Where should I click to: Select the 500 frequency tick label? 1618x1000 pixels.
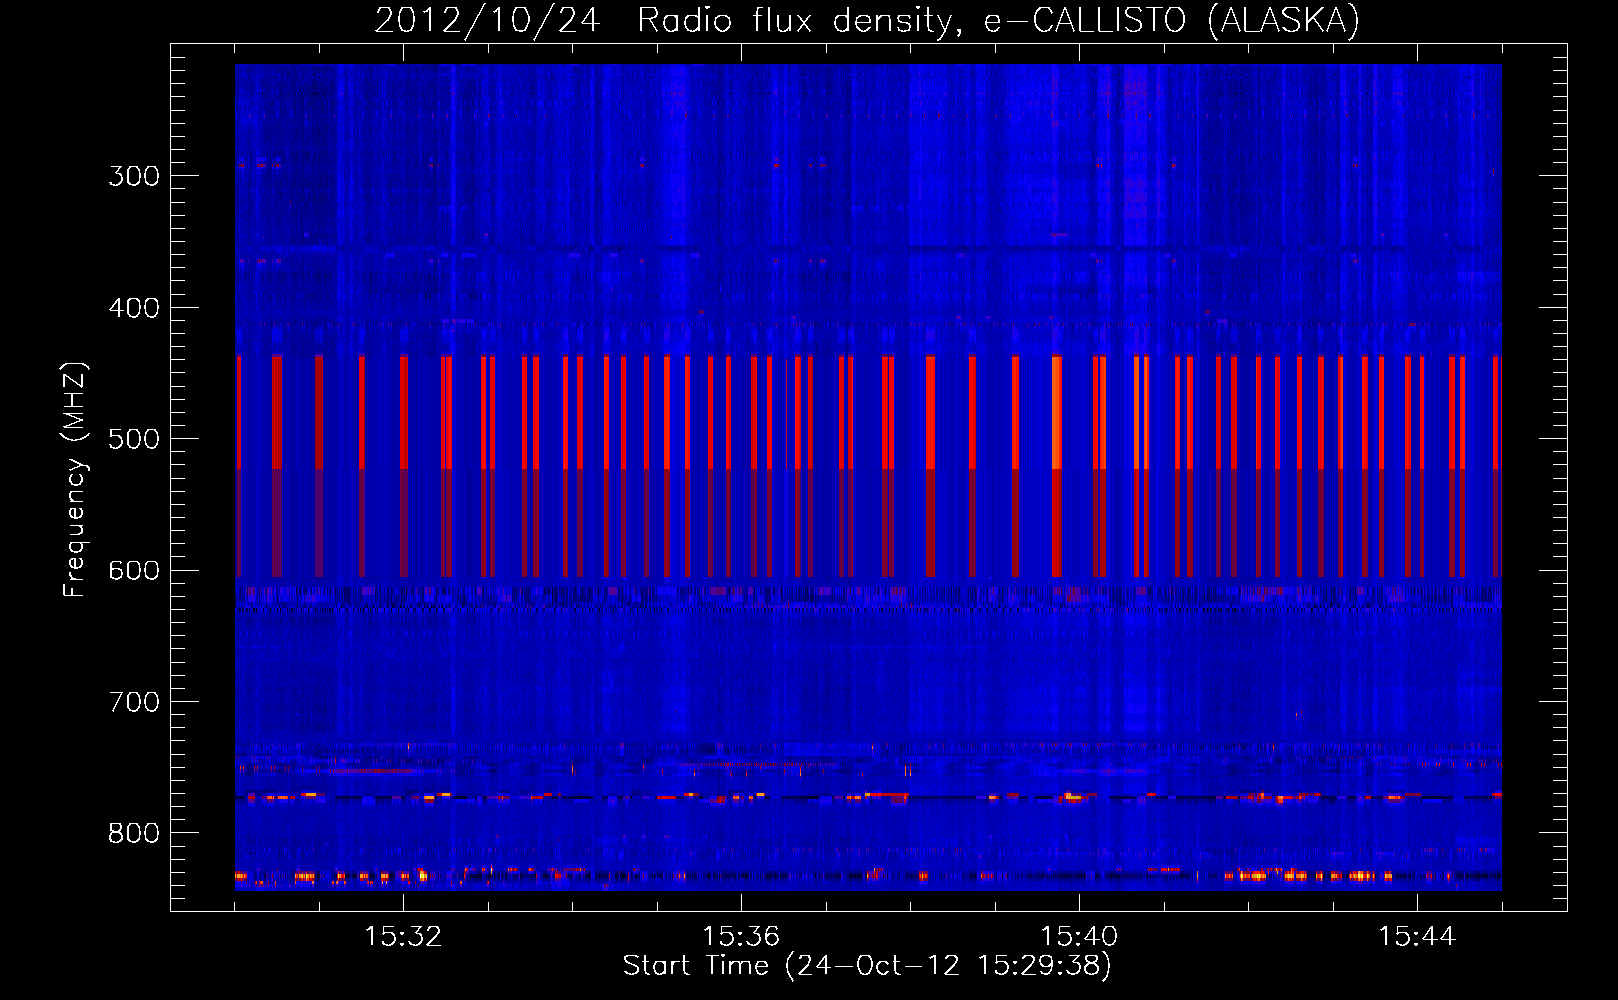click(x=134, y=439)
